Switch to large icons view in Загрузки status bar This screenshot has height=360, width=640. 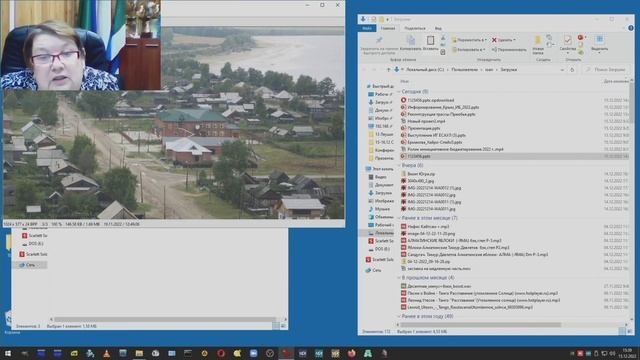(x=629, y=331)
